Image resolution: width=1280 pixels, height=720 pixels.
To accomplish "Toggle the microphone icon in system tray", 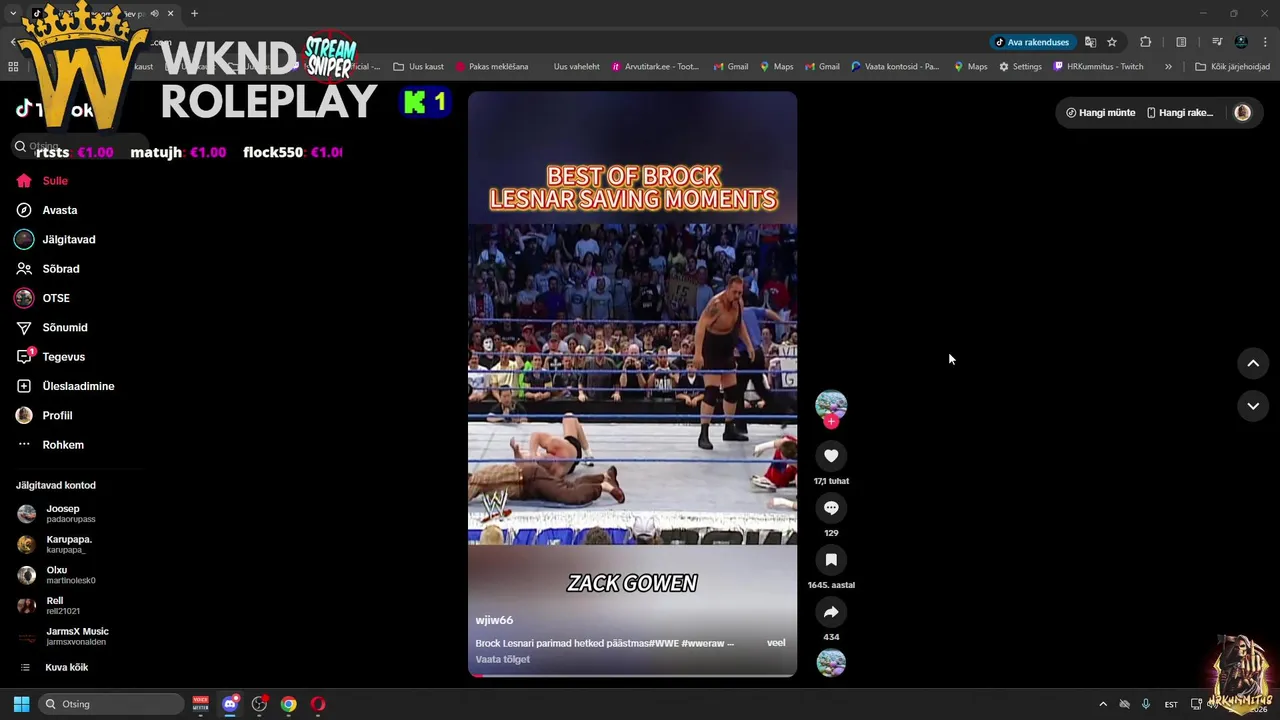I will click(1146, 704).
